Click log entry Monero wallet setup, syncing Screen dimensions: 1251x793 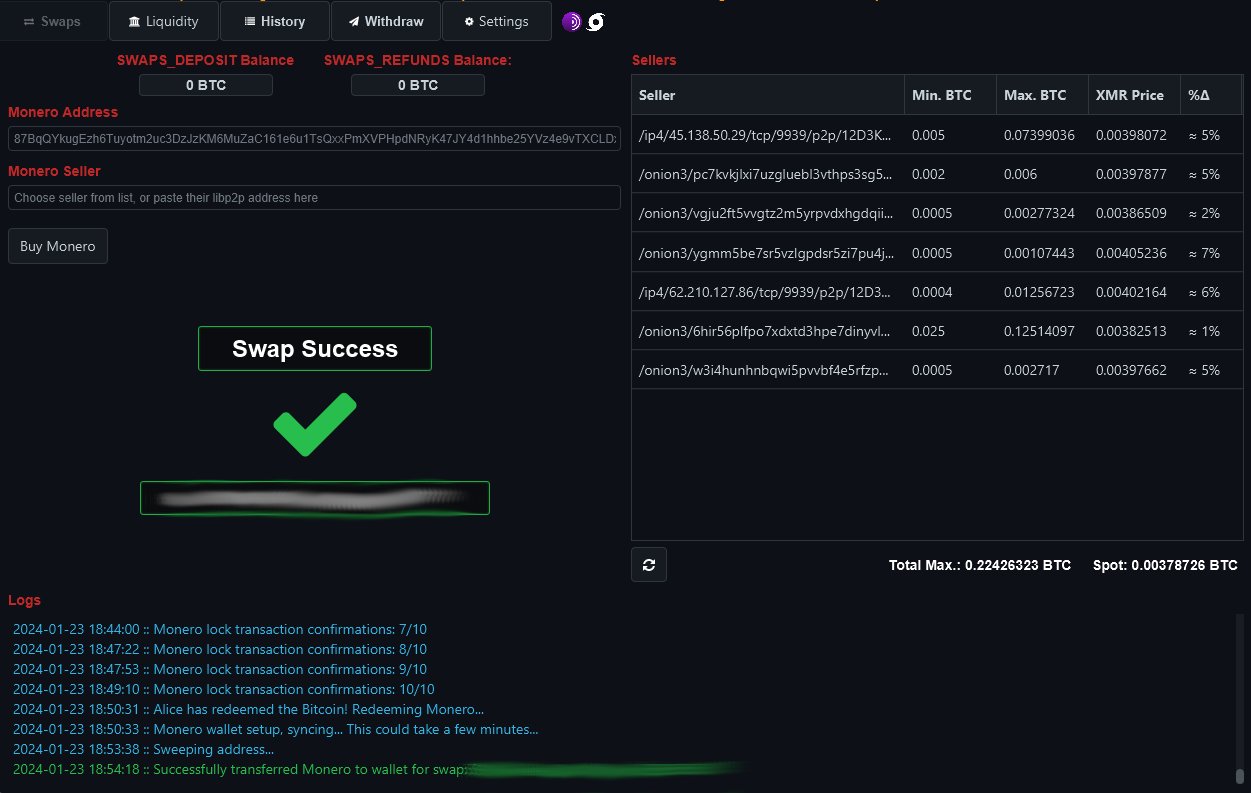[x=276, y=729]
